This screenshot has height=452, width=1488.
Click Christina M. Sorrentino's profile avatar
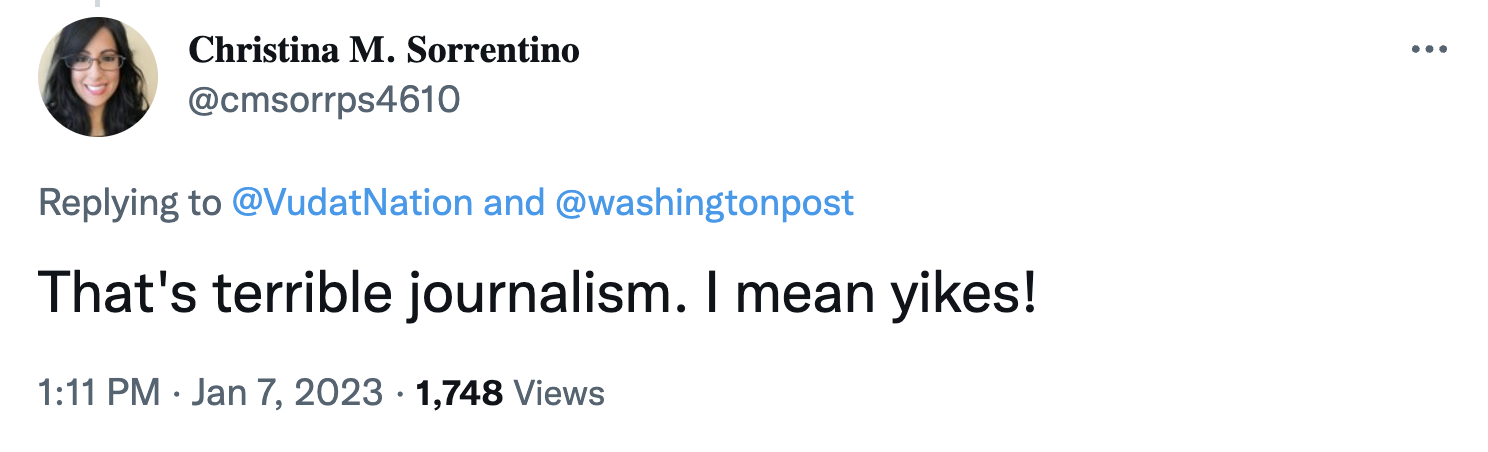(x=98, y=77)
